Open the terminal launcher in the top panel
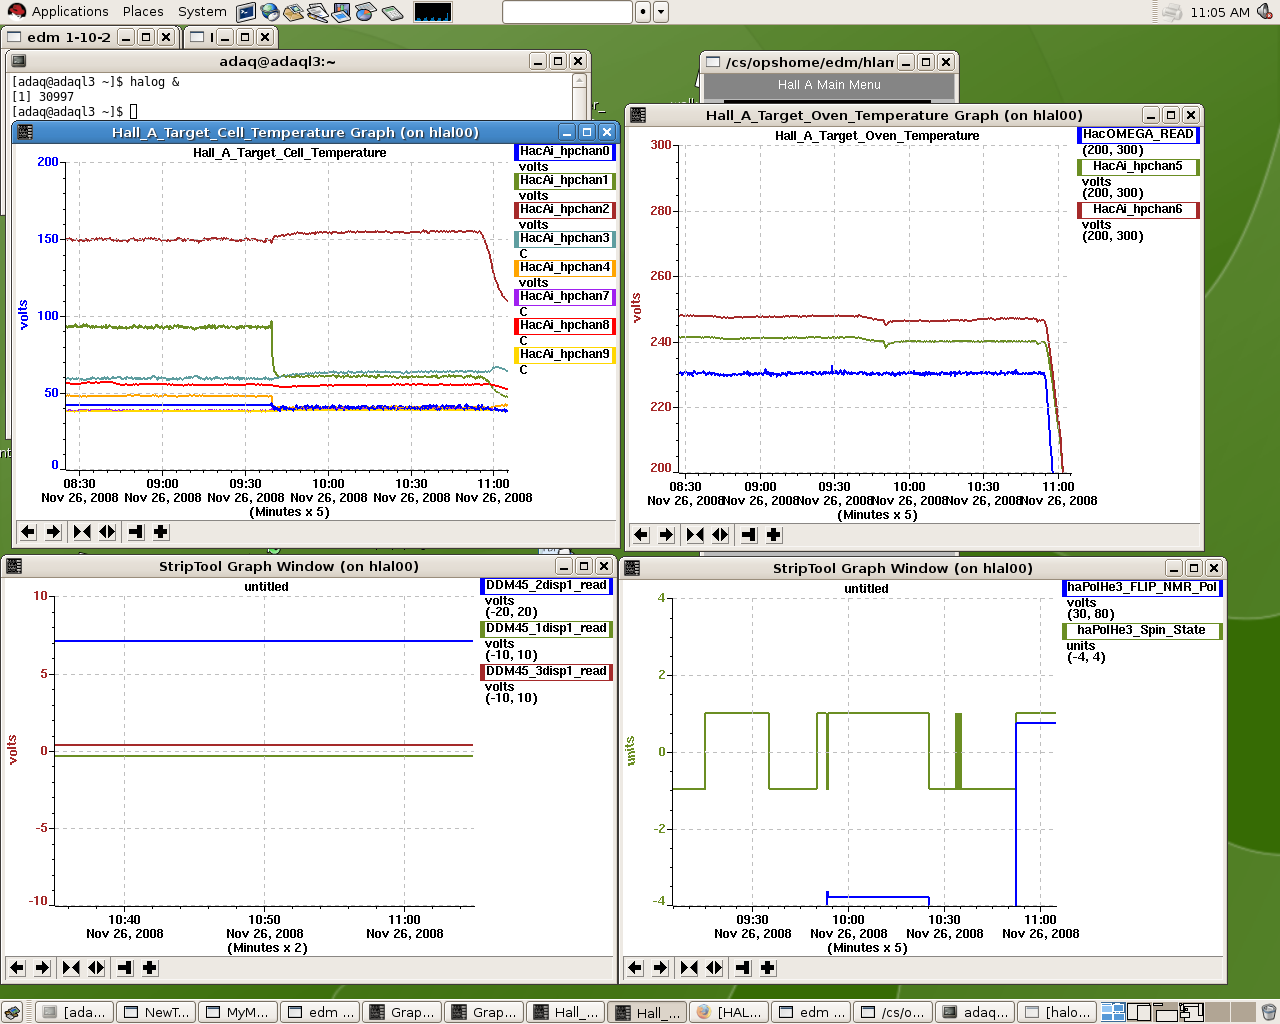This screenshot has width=1280, height=1024. (246, 12)
